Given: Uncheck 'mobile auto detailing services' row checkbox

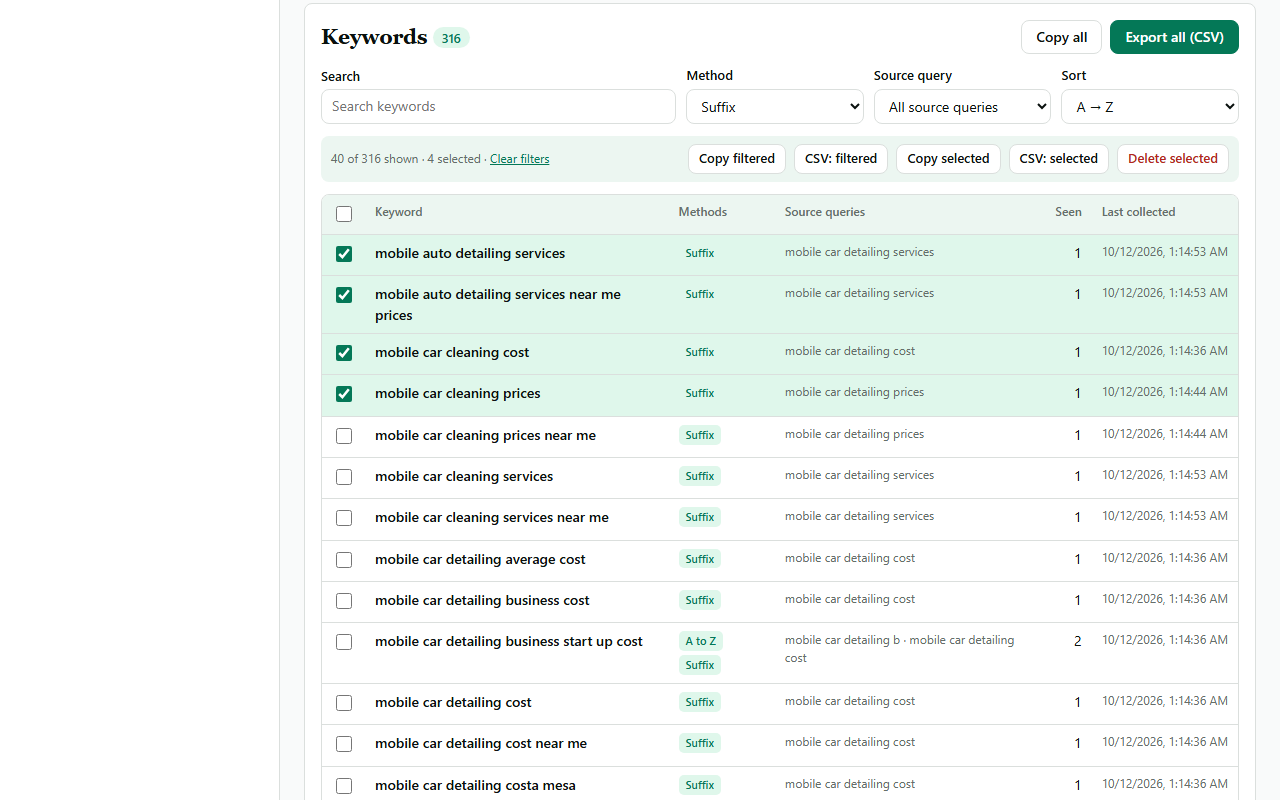Looking at the screenshot, I should click(x=344, y=254).
